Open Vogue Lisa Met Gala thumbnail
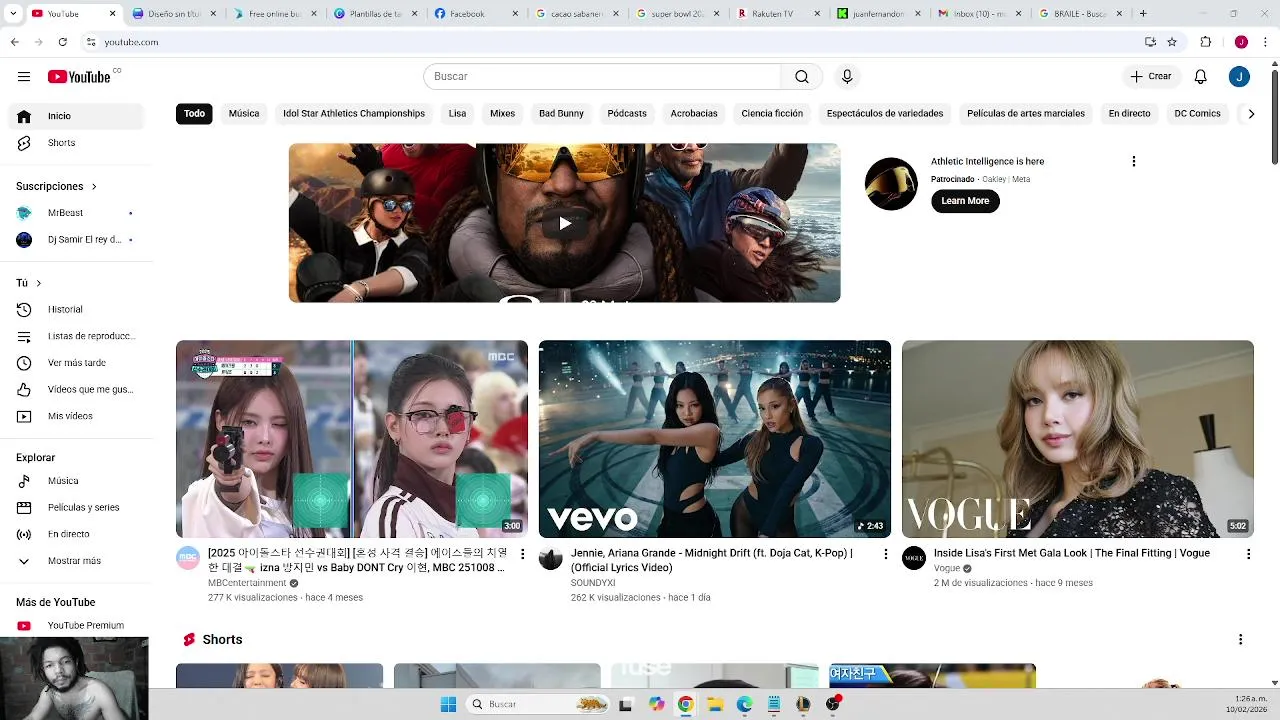This screenshot has height=720, width=1280. [x=1078, y=439]
